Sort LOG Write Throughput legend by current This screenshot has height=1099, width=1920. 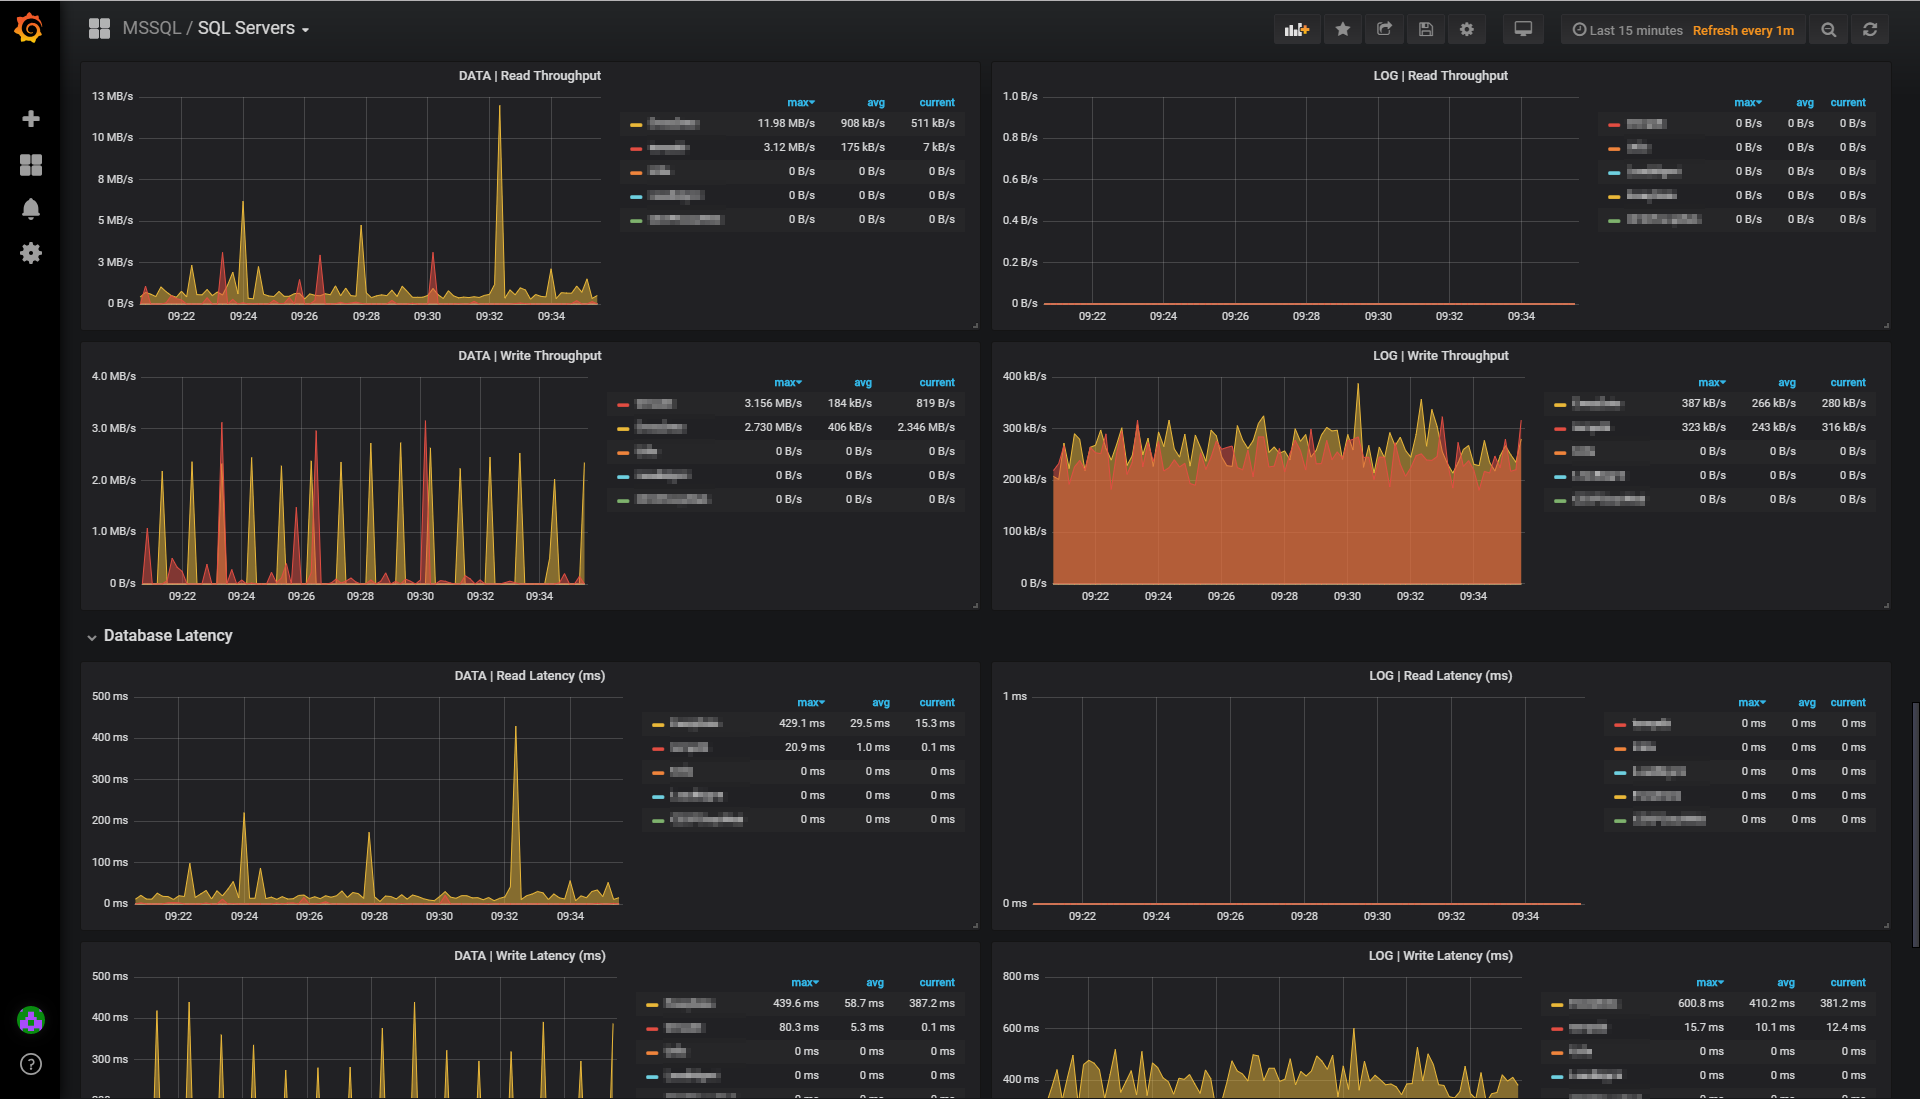click(x=1847, y=382)
